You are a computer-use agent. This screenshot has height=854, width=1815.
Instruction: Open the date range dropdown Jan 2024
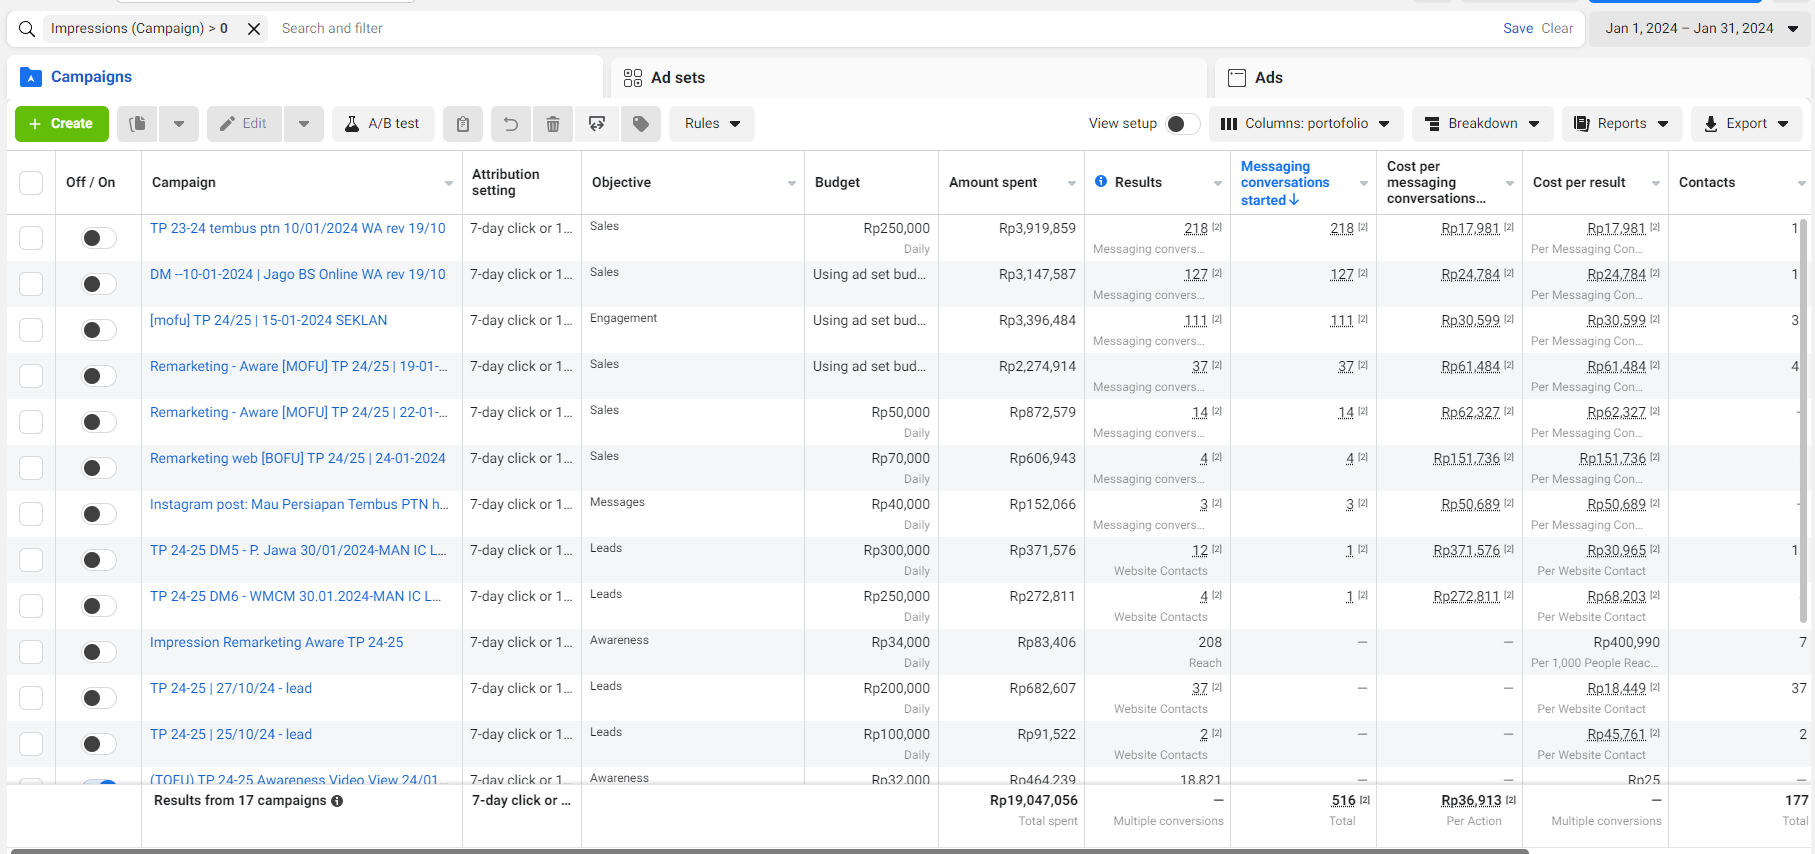point(1700,29)
